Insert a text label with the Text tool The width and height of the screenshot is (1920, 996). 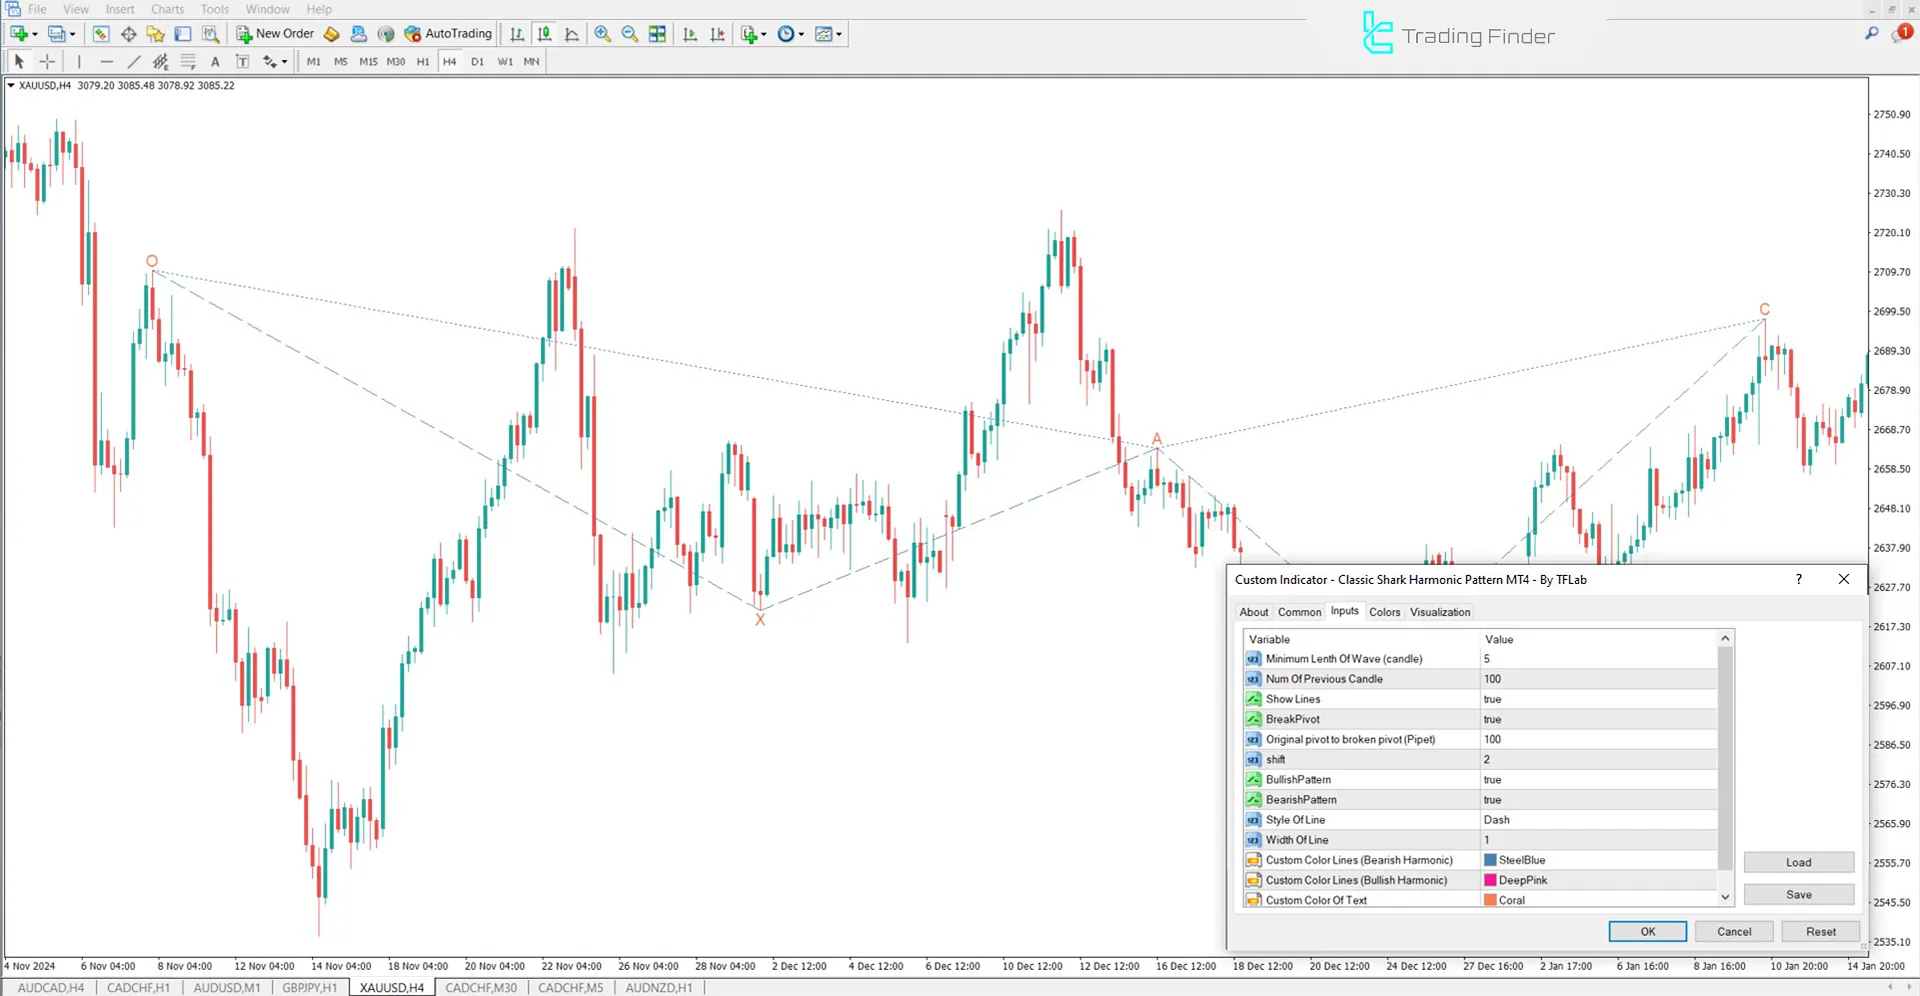215,61
